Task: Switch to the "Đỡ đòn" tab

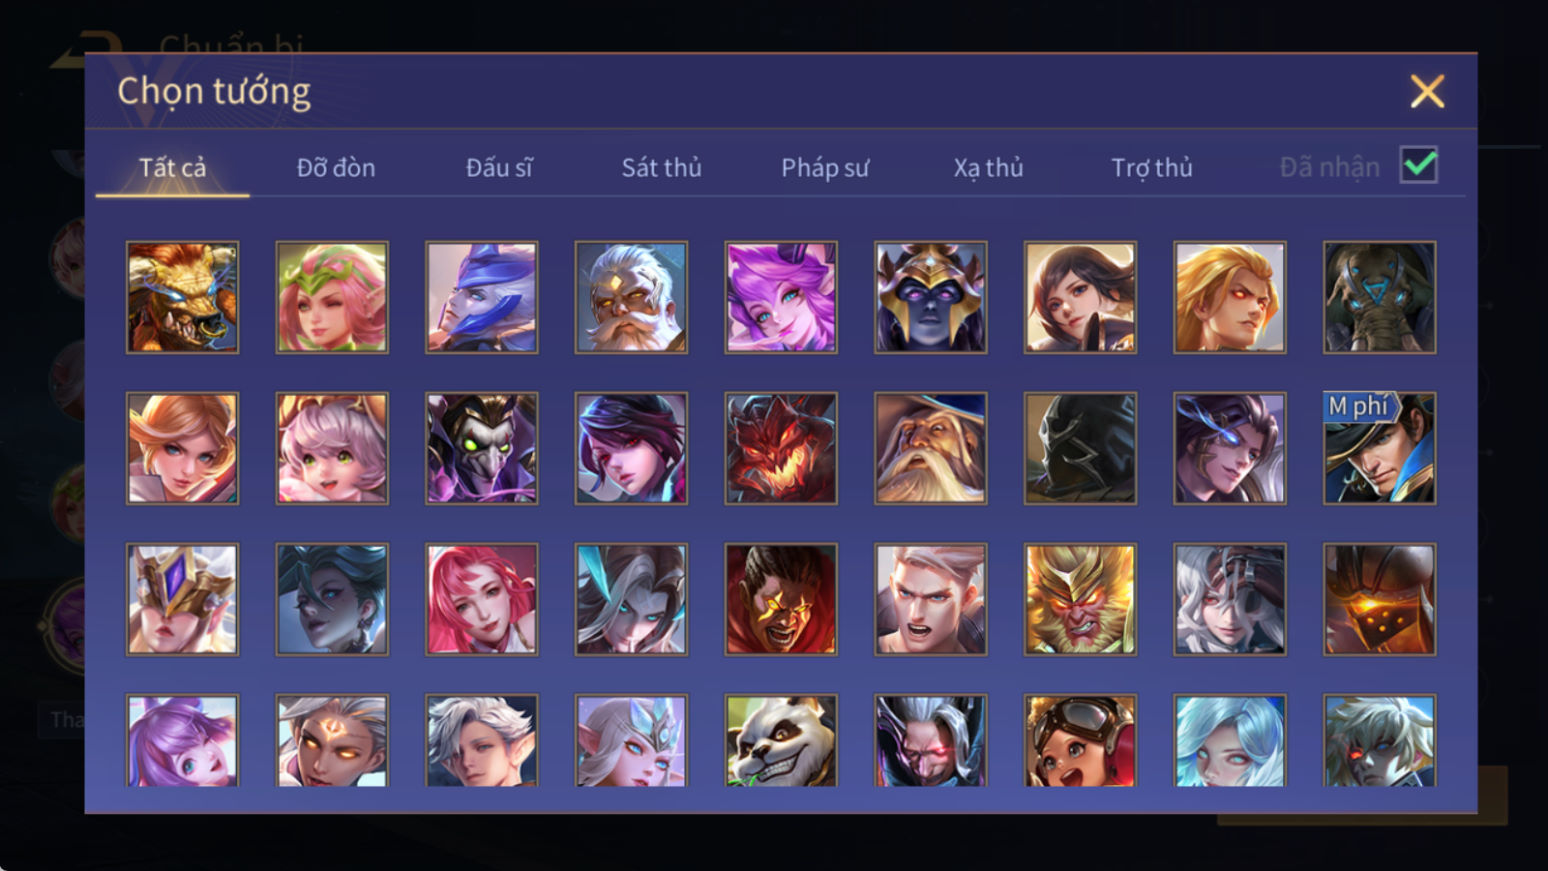Action: (336, 168)
